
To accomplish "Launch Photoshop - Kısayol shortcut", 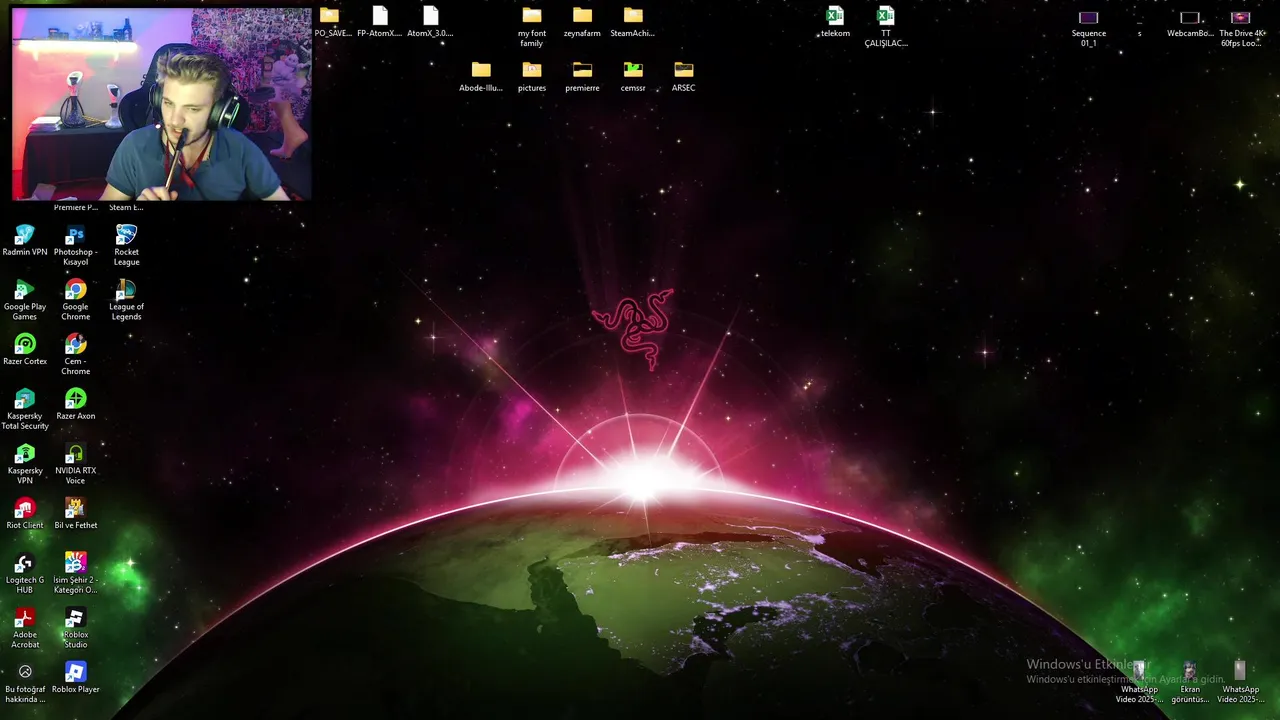I will [x=75, y=246].
